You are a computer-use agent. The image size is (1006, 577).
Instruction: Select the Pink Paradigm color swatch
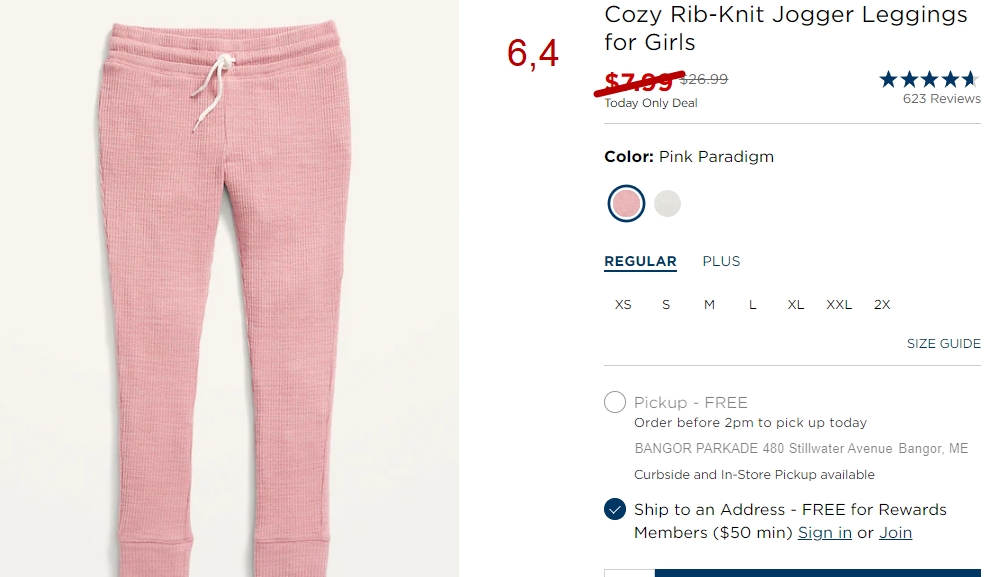tap(626, 203)
